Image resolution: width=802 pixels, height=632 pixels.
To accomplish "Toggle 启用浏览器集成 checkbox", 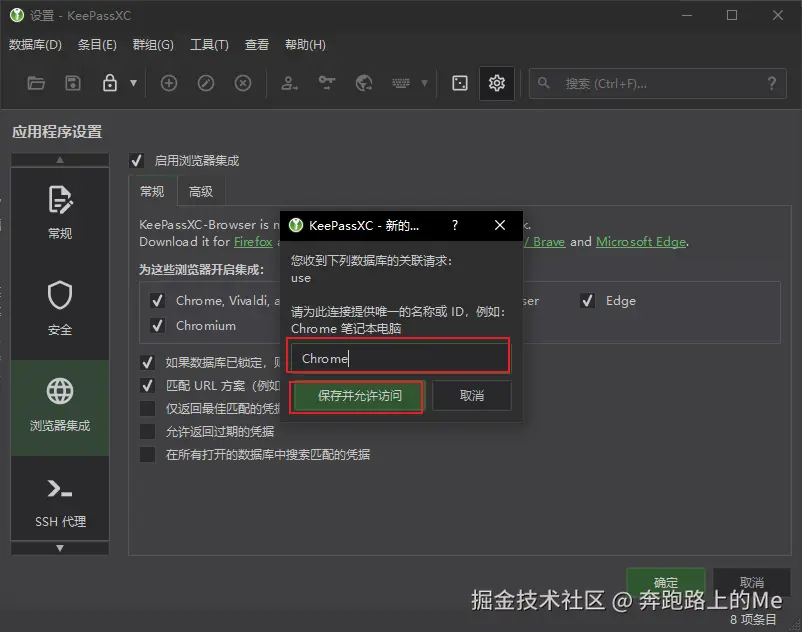I will tap(137, 161).
